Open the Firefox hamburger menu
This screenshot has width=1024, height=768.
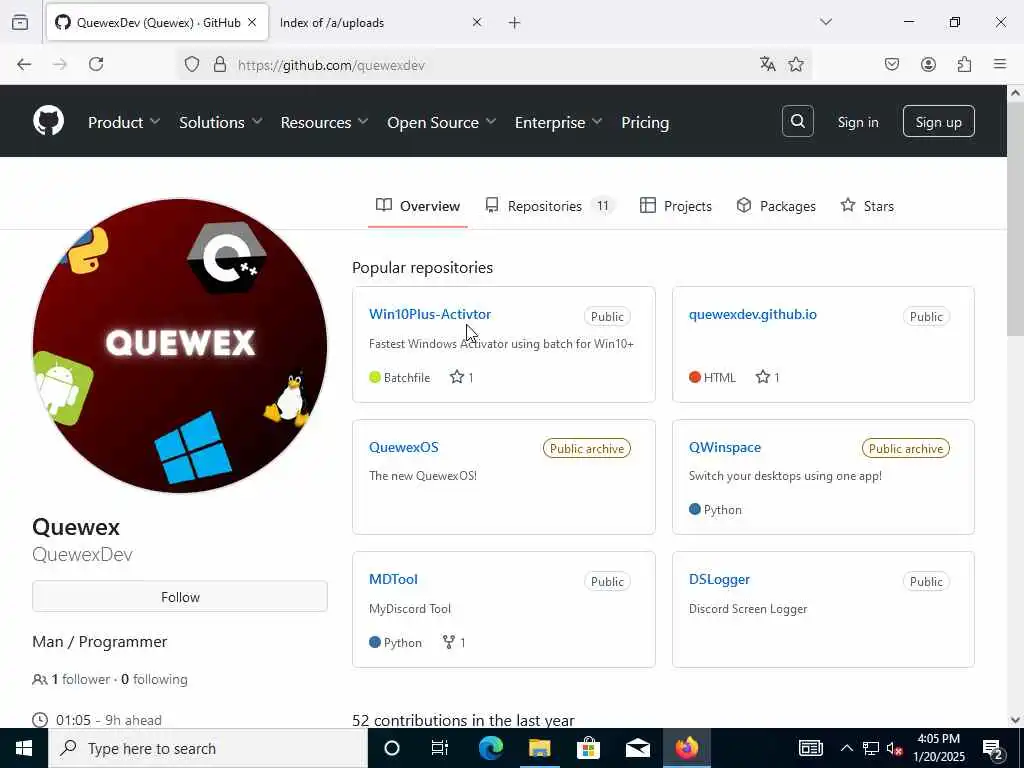pyautogui.click(x=1000, y=64)
